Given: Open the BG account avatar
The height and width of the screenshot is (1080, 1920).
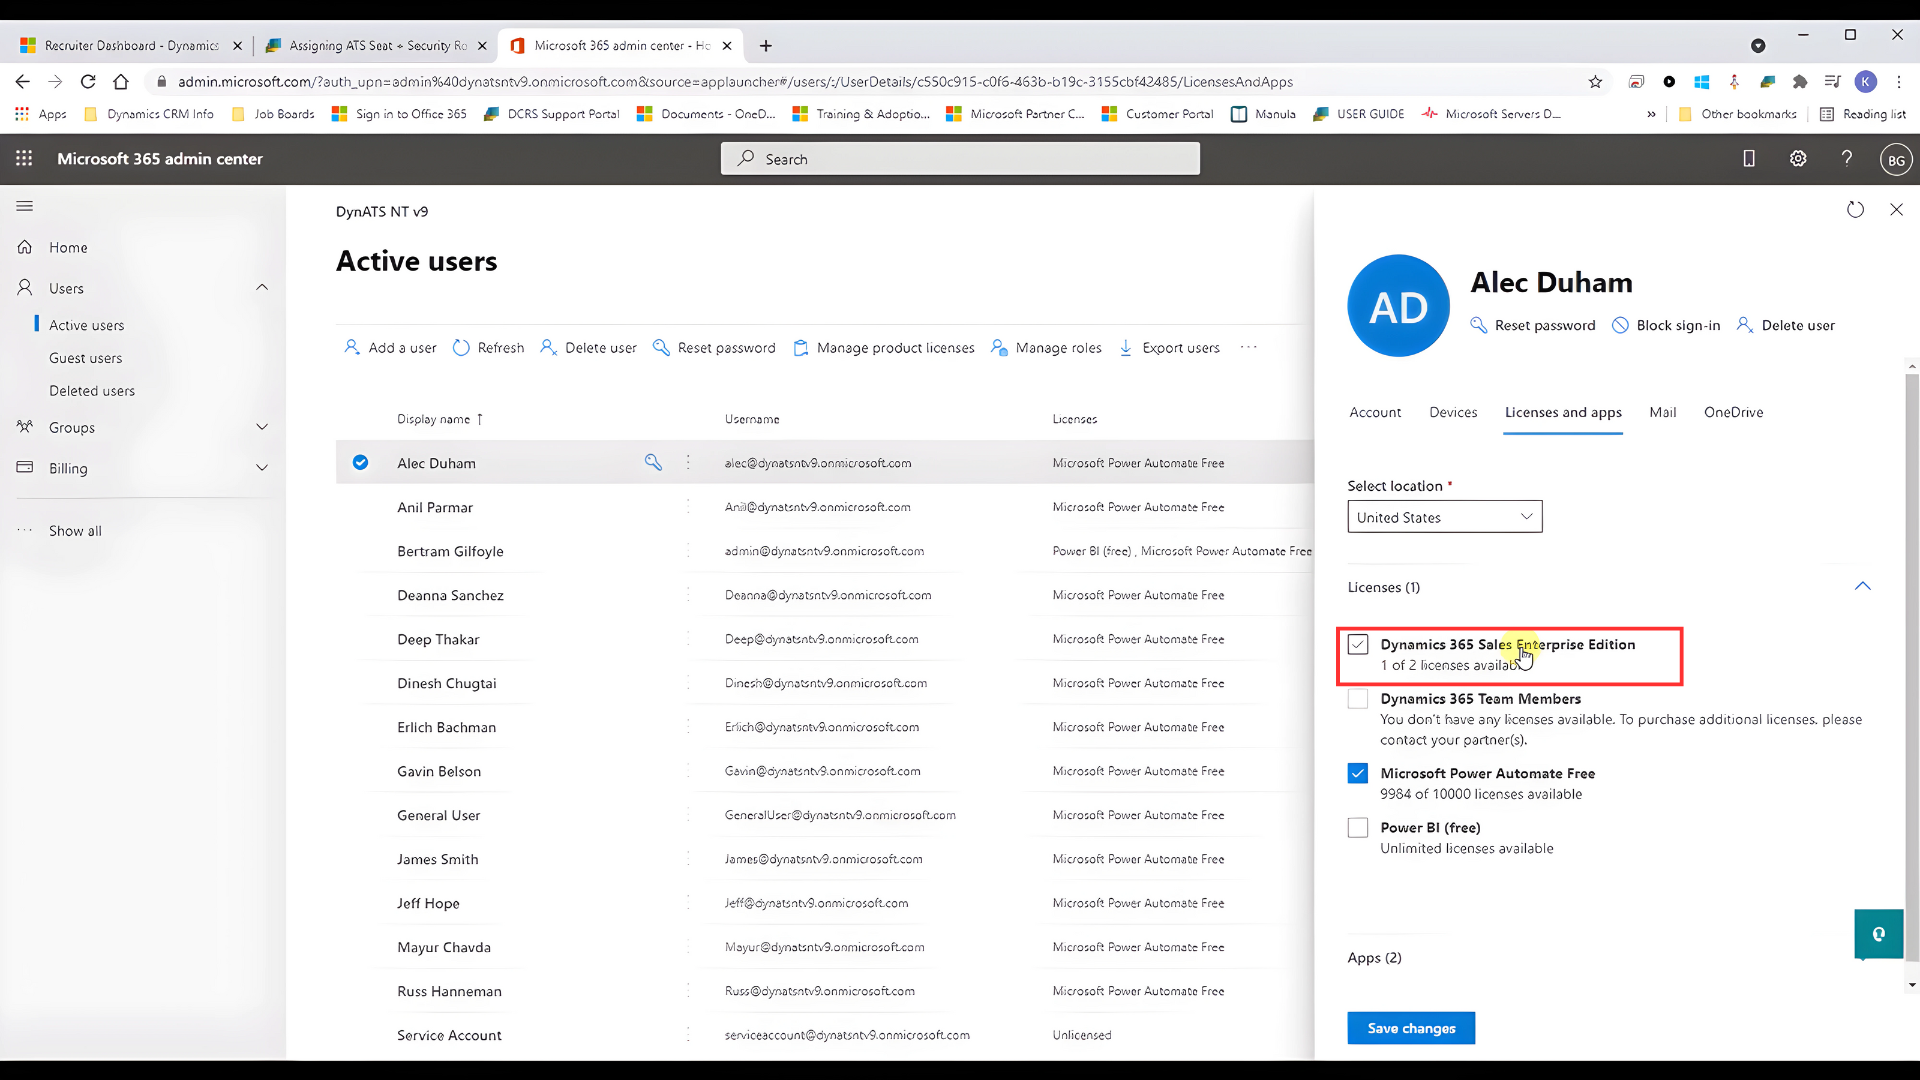Looking at the screenshot, I should click(1896, 159).
